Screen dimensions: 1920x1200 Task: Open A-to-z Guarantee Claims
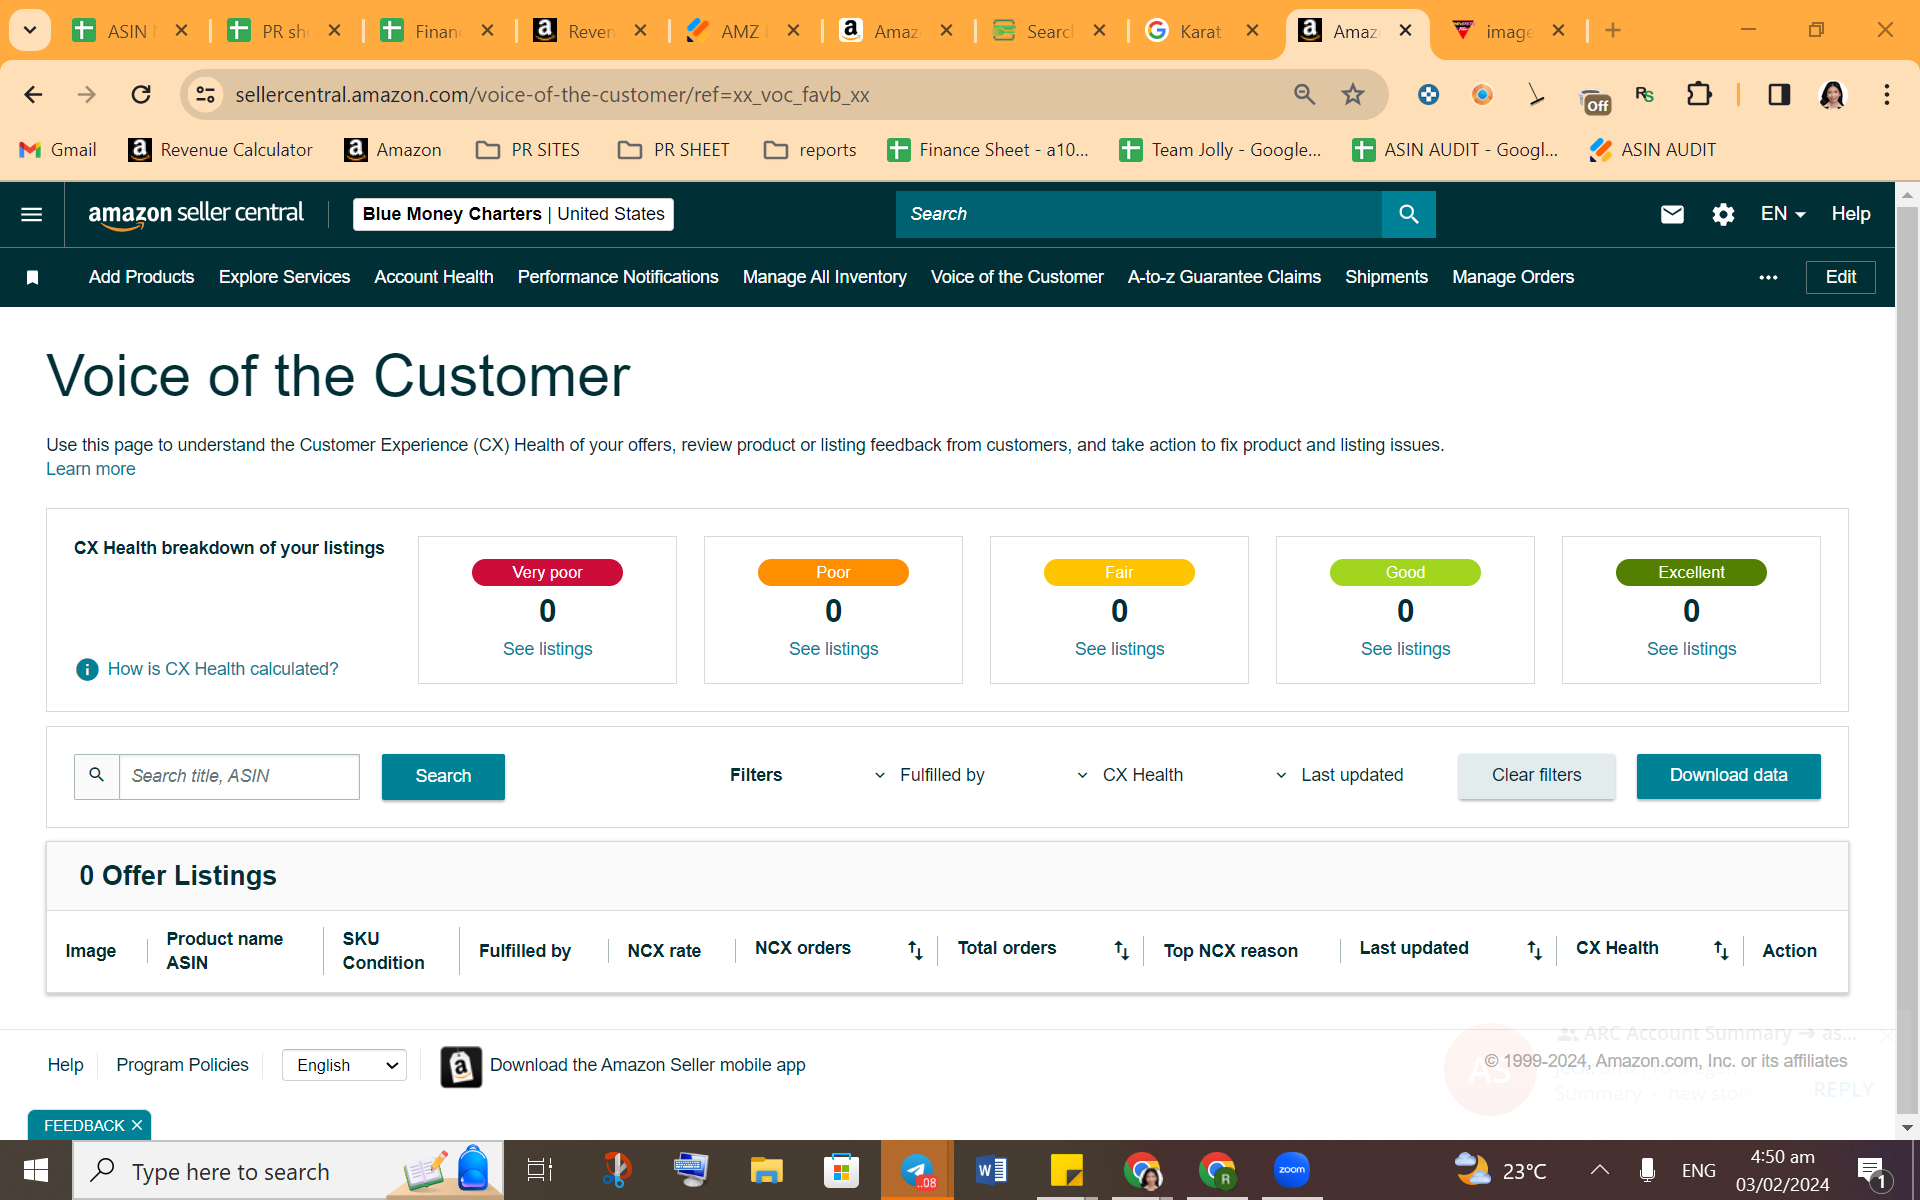[1224, 277]
